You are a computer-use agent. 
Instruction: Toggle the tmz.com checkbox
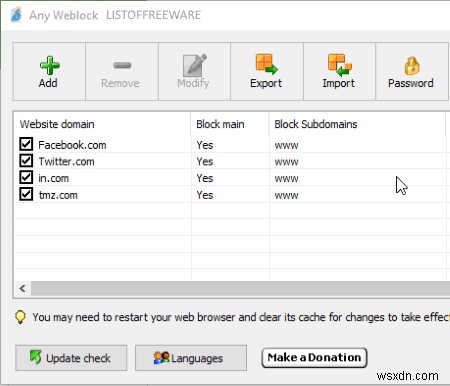coord(26,194)
